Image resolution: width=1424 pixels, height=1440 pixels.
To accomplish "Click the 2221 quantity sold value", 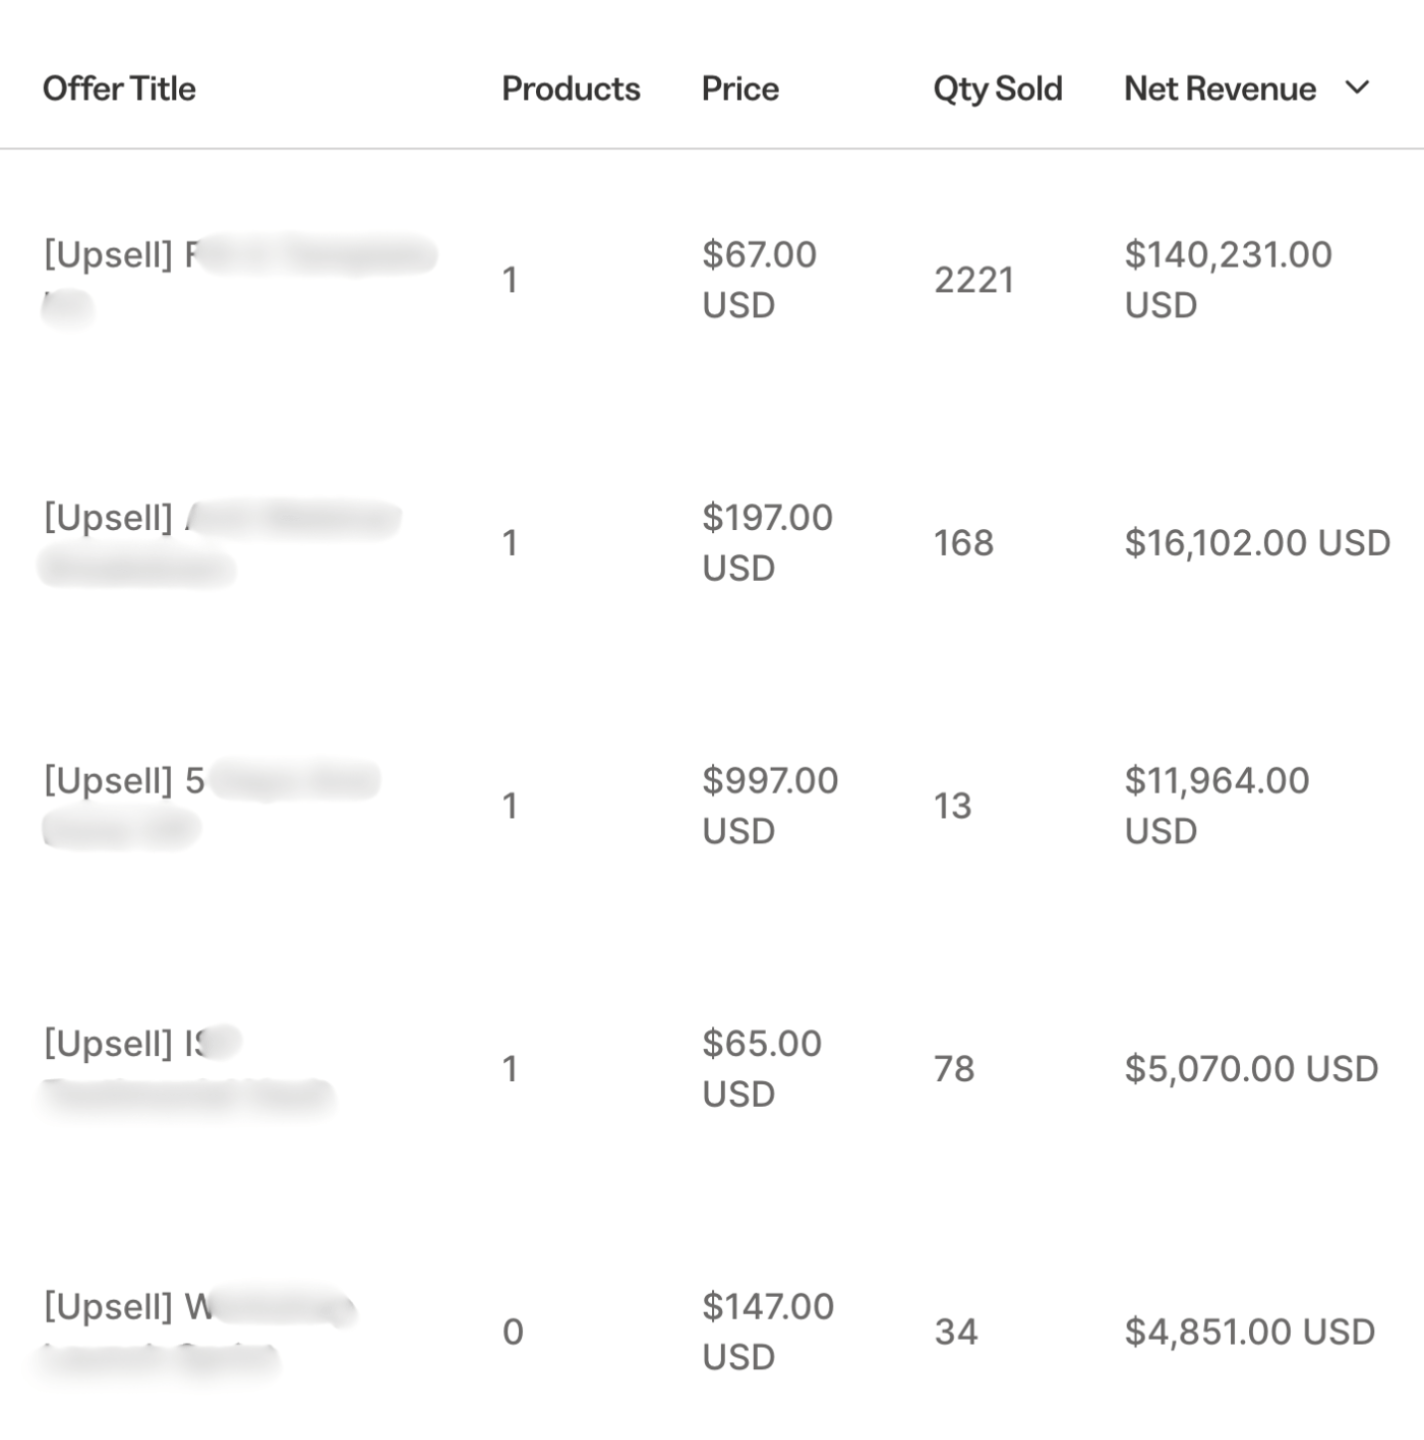I will pyautogui.click(x=973, y=280).
